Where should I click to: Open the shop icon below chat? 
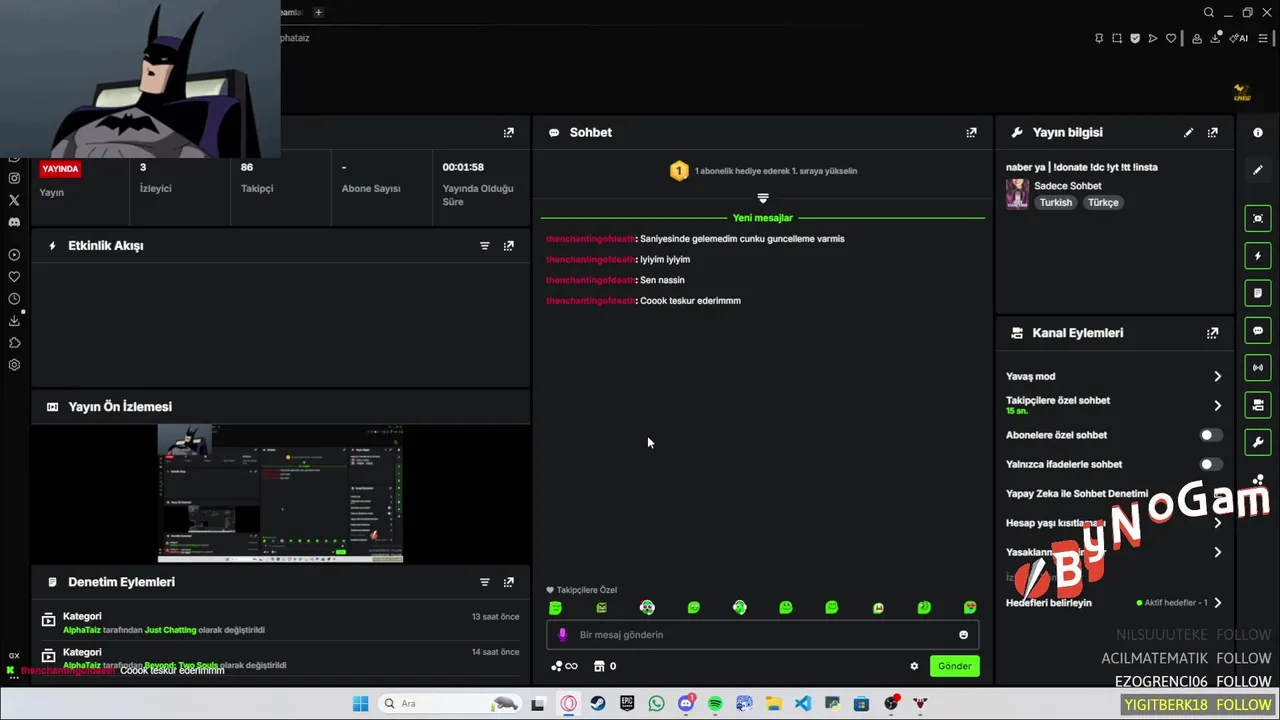(599, 666)
